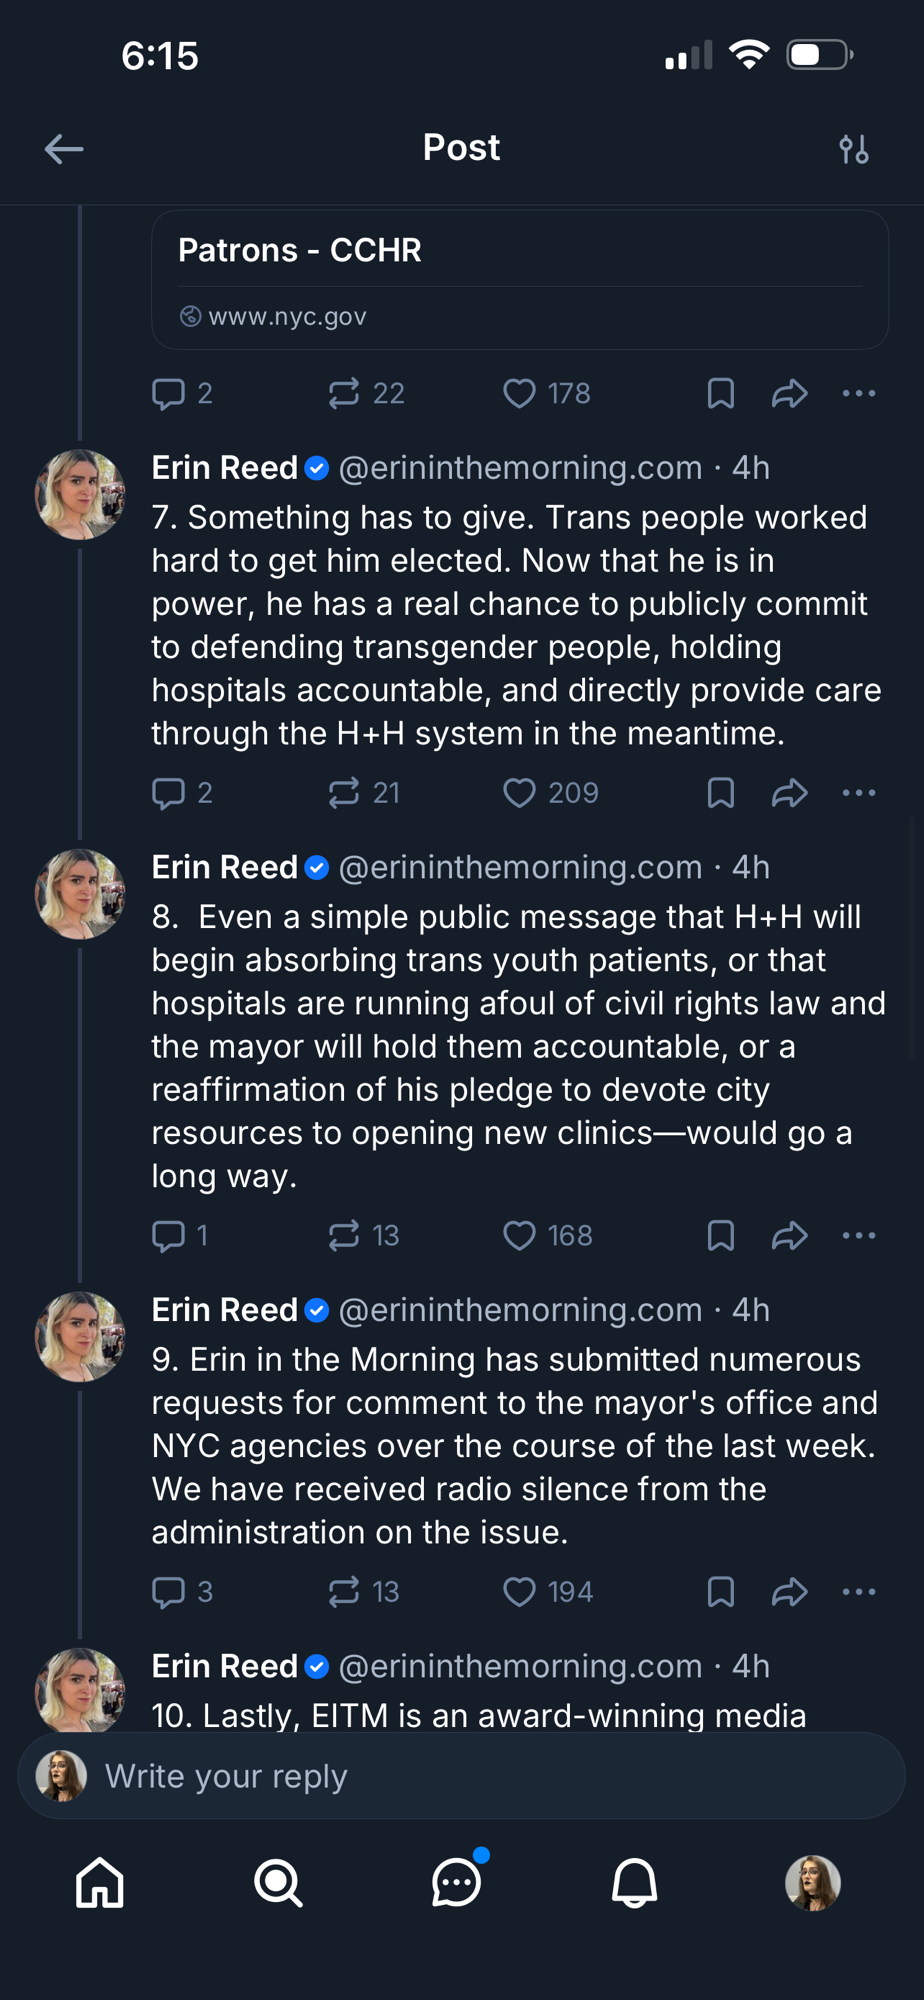Share post 7 with the arrow icon
Viewport: 924px width, 2000px height.
click(789, 793)
